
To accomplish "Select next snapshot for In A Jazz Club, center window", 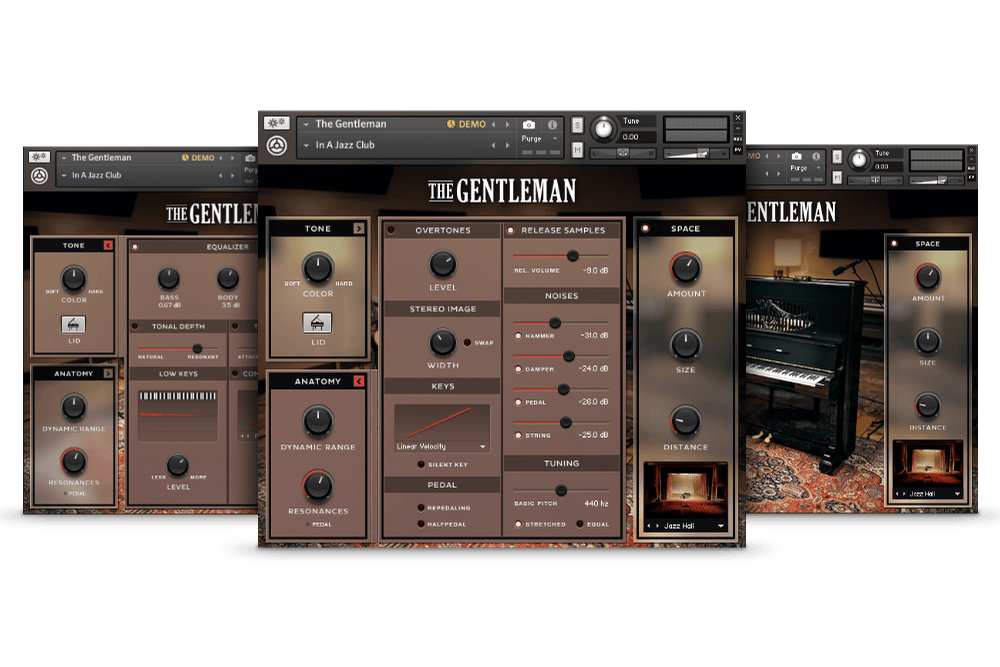I will pyautogui.click(x=508, y=145).
